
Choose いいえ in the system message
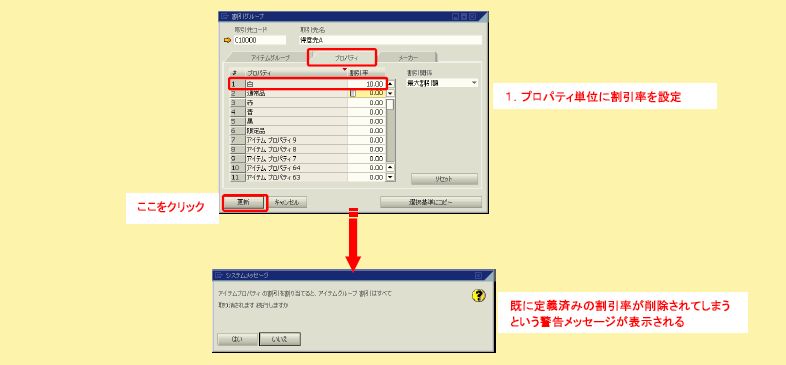[280, 339]
